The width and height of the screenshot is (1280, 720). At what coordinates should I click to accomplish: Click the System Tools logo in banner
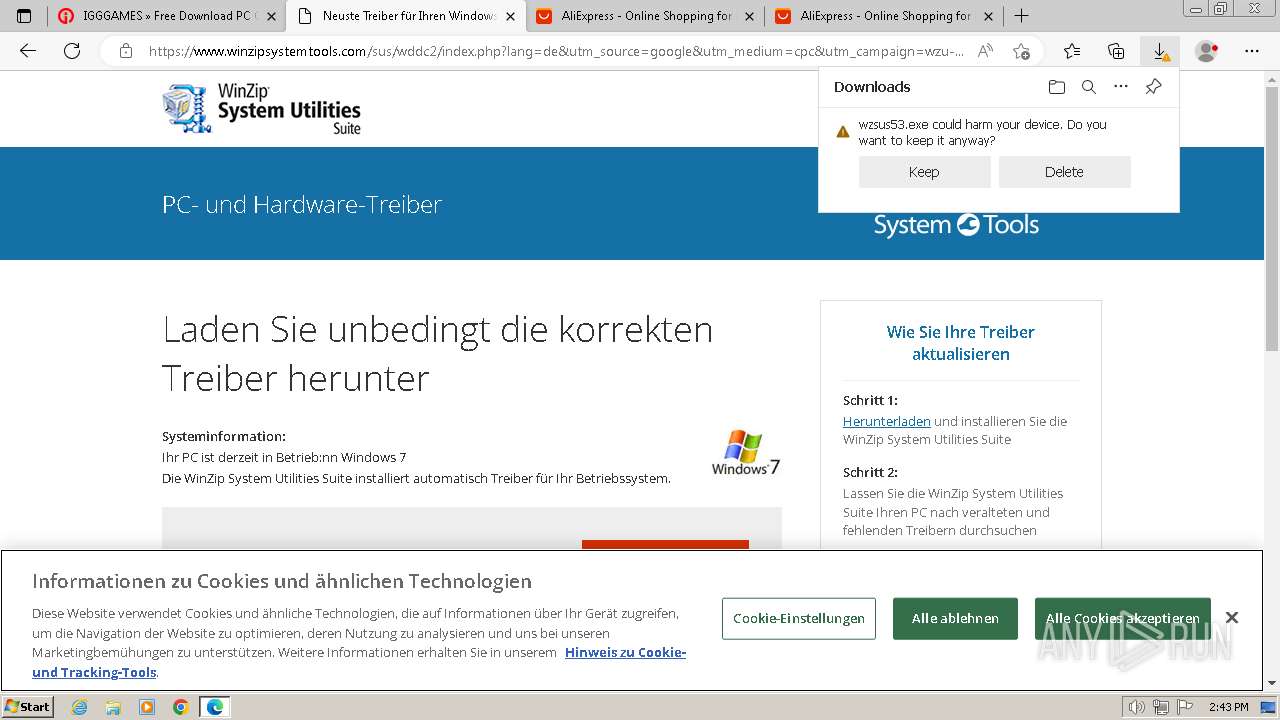pyautogui.click(x=956, y=225)
